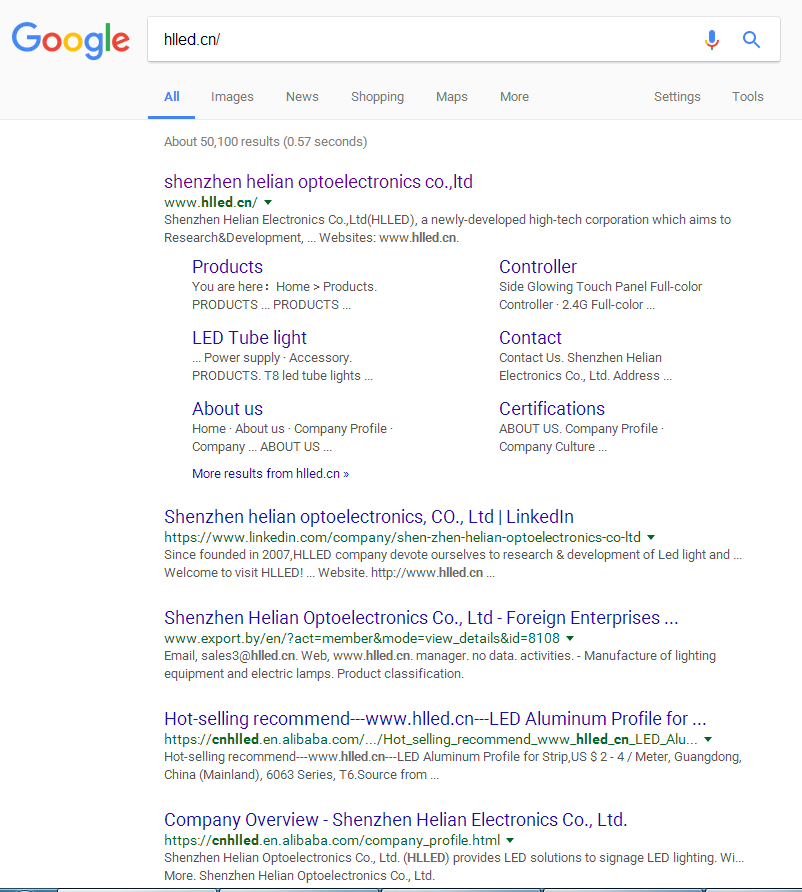Open Hot-selling recommend LED Aluminum Profile result
Viewport: 802px width, 892px height.
[435, 718]
